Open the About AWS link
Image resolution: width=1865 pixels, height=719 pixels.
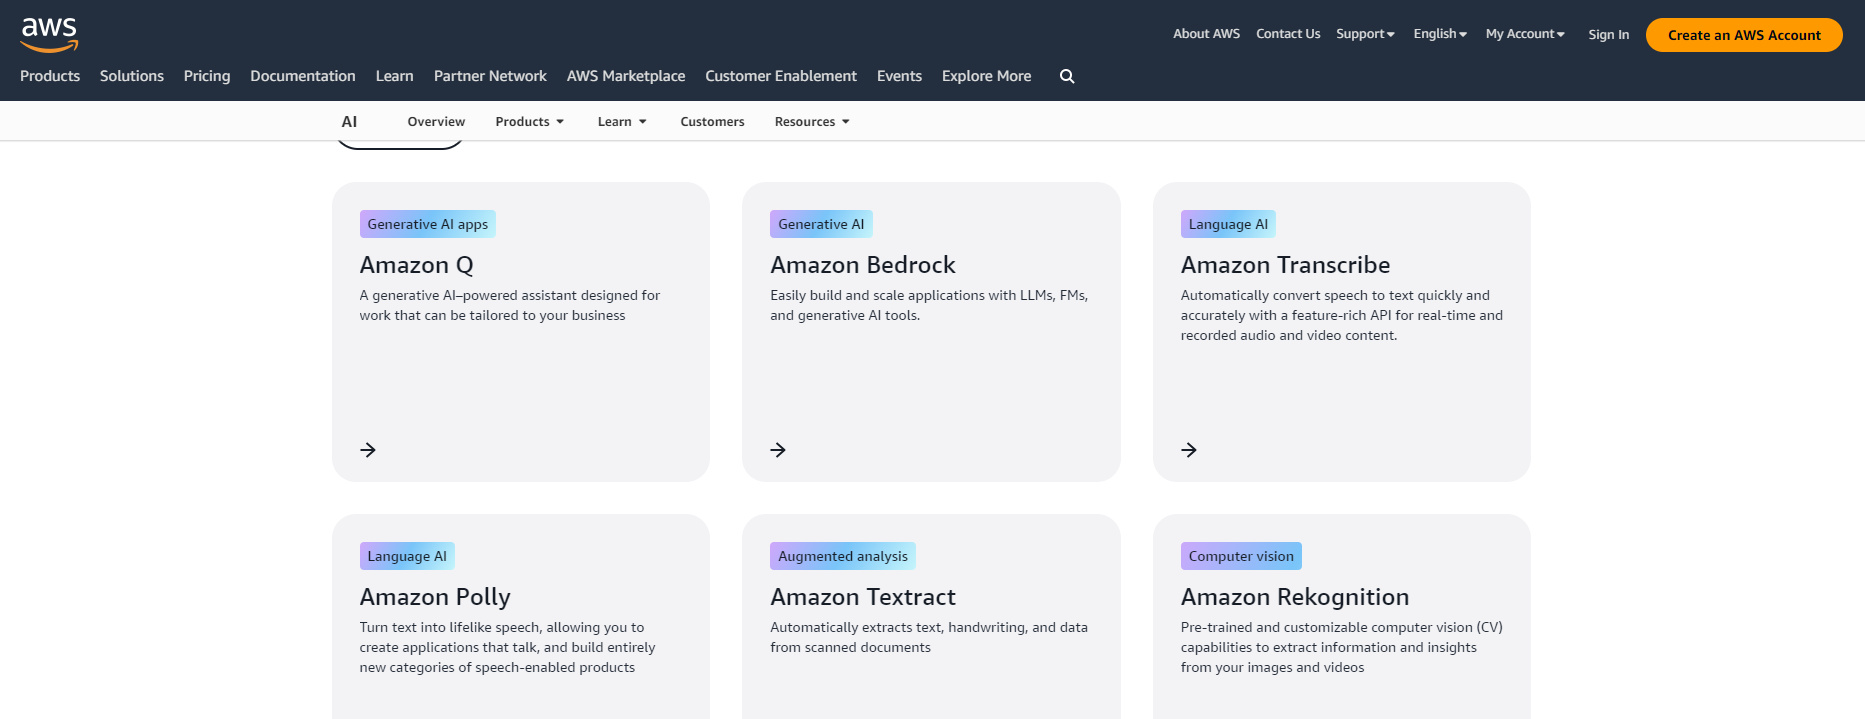tap(1206, 34)
